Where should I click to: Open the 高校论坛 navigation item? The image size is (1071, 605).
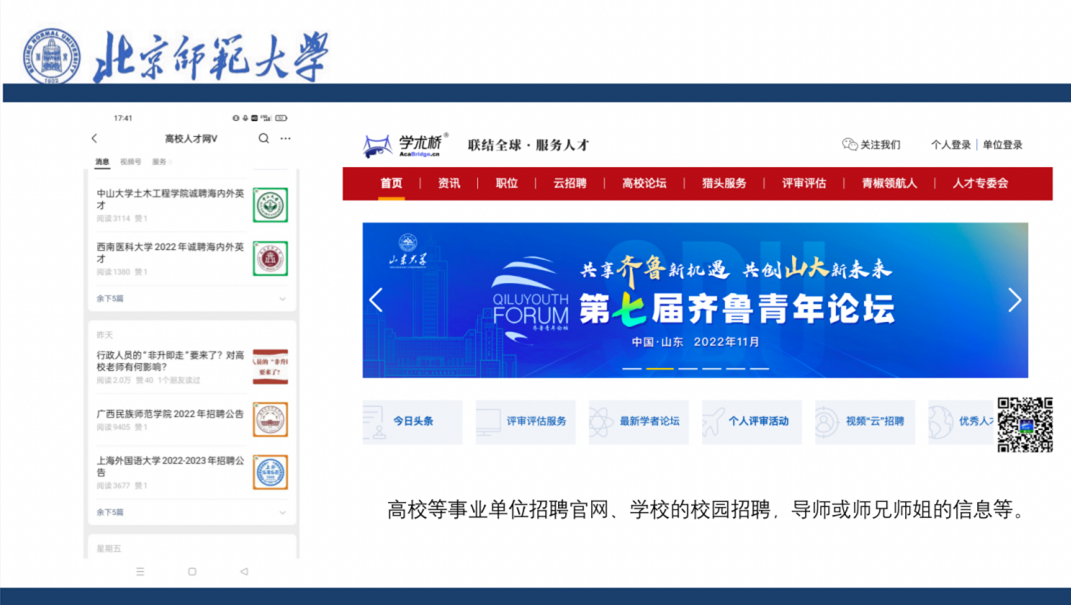pyautogui.click(x=644, y=183)
